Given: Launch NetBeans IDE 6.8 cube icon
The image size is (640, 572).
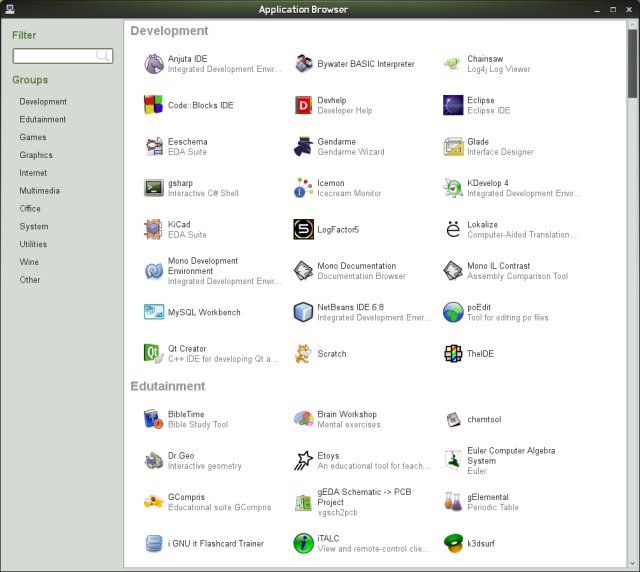Looking at the screenshot, I should (x=303, y=312).
